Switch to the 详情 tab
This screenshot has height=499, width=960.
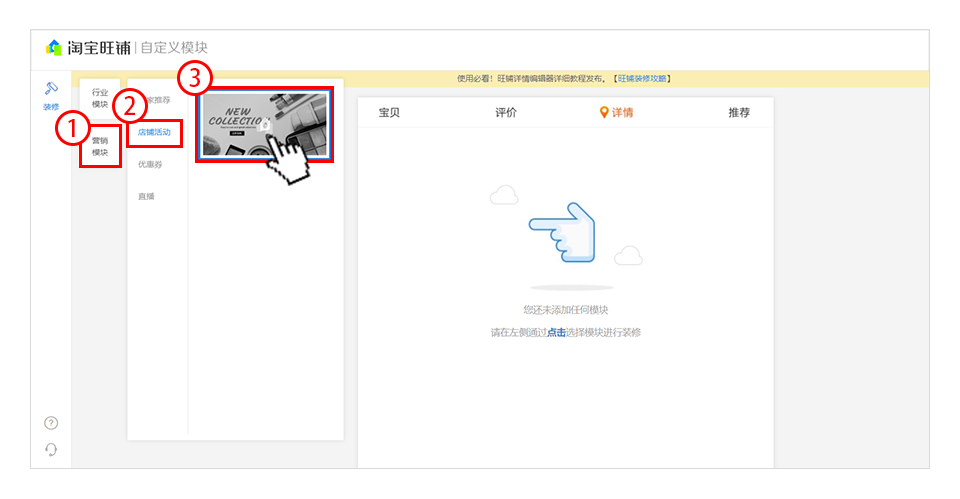pos(622,112)
